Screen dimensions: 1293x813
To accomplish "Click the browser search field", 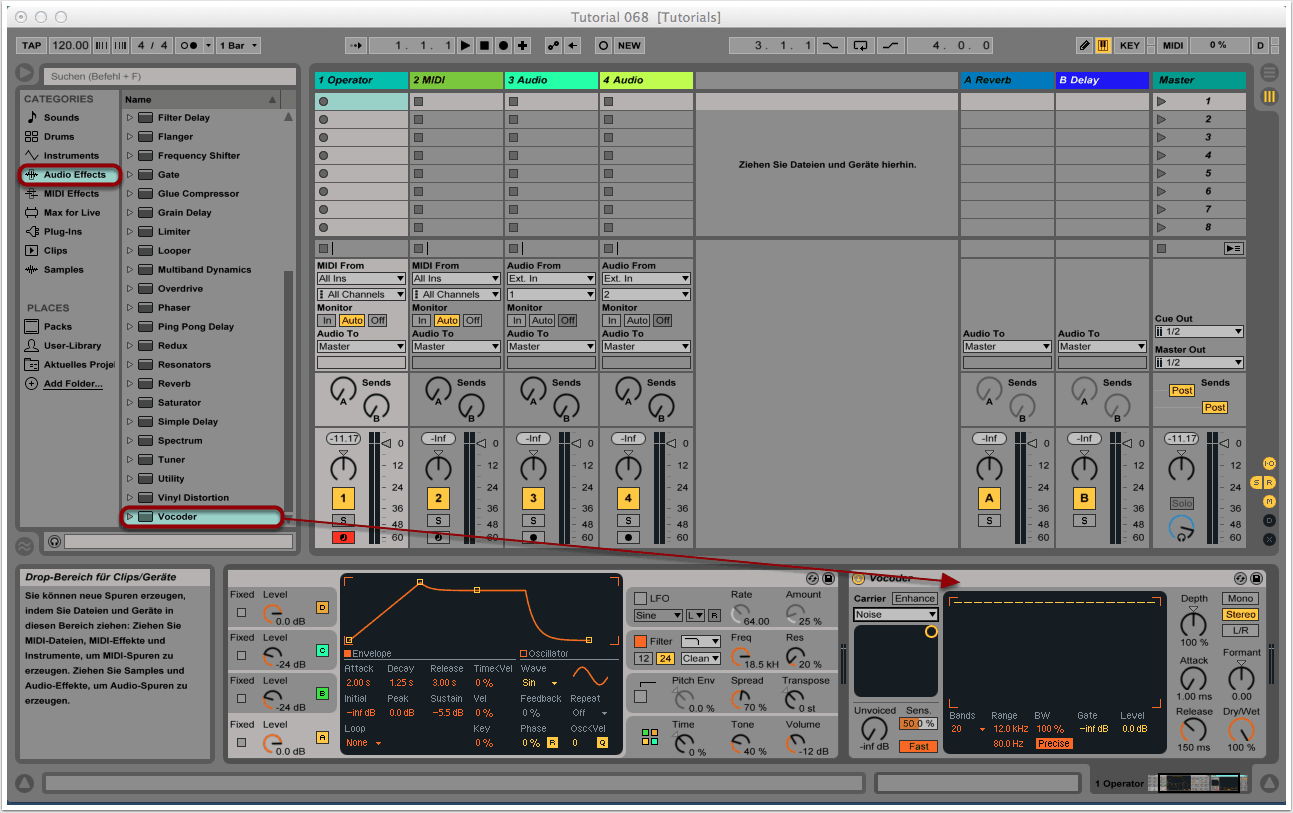I will tap(168, 76).
